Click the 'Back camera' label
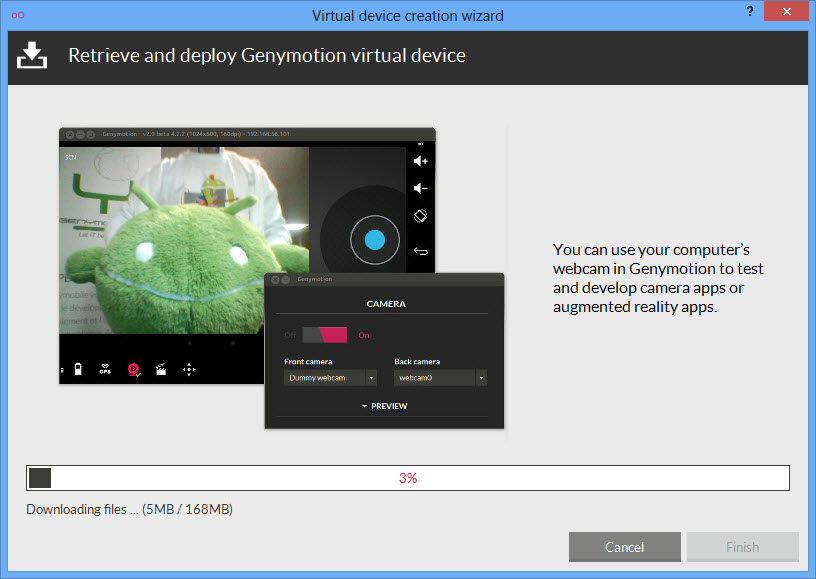 tap(417, 362)
